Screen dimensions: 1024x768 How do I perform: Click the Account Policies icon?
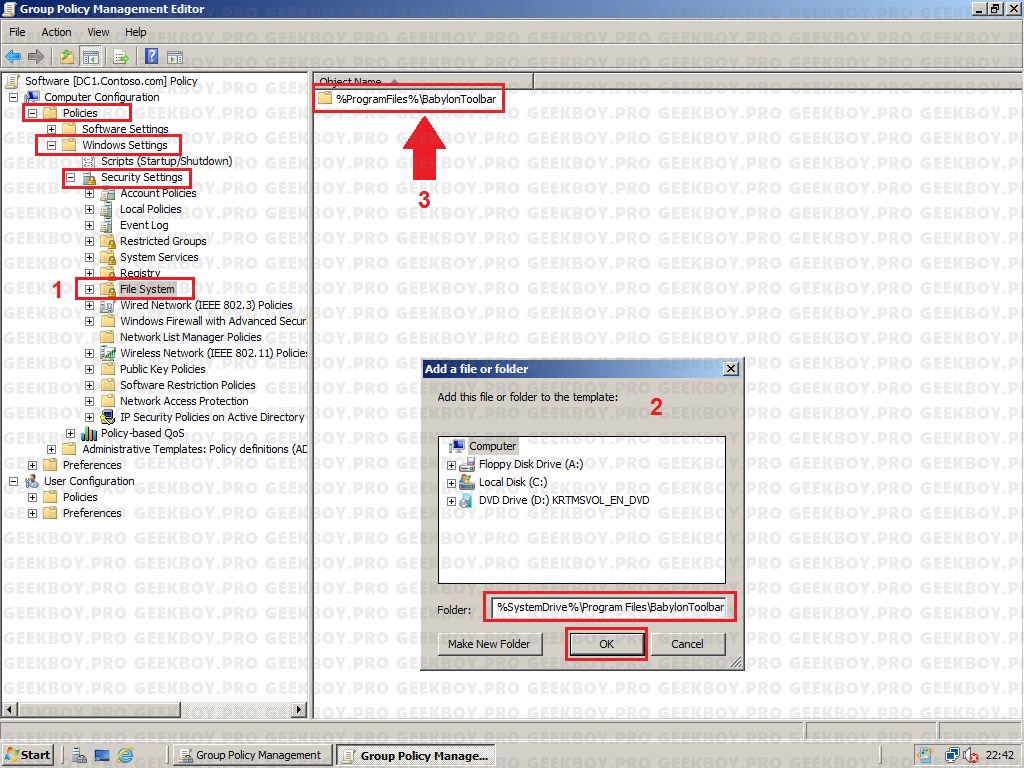[x=108, y=193]
